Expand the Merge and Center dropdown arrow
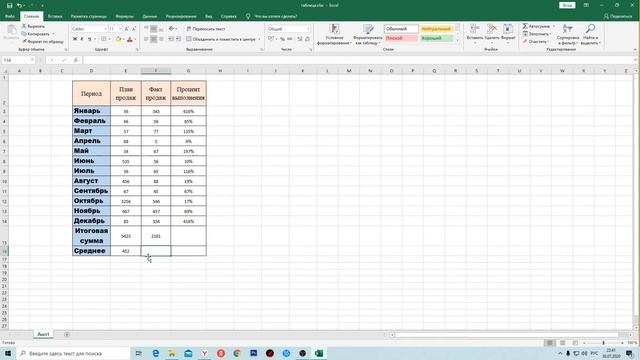 point(260,39)
